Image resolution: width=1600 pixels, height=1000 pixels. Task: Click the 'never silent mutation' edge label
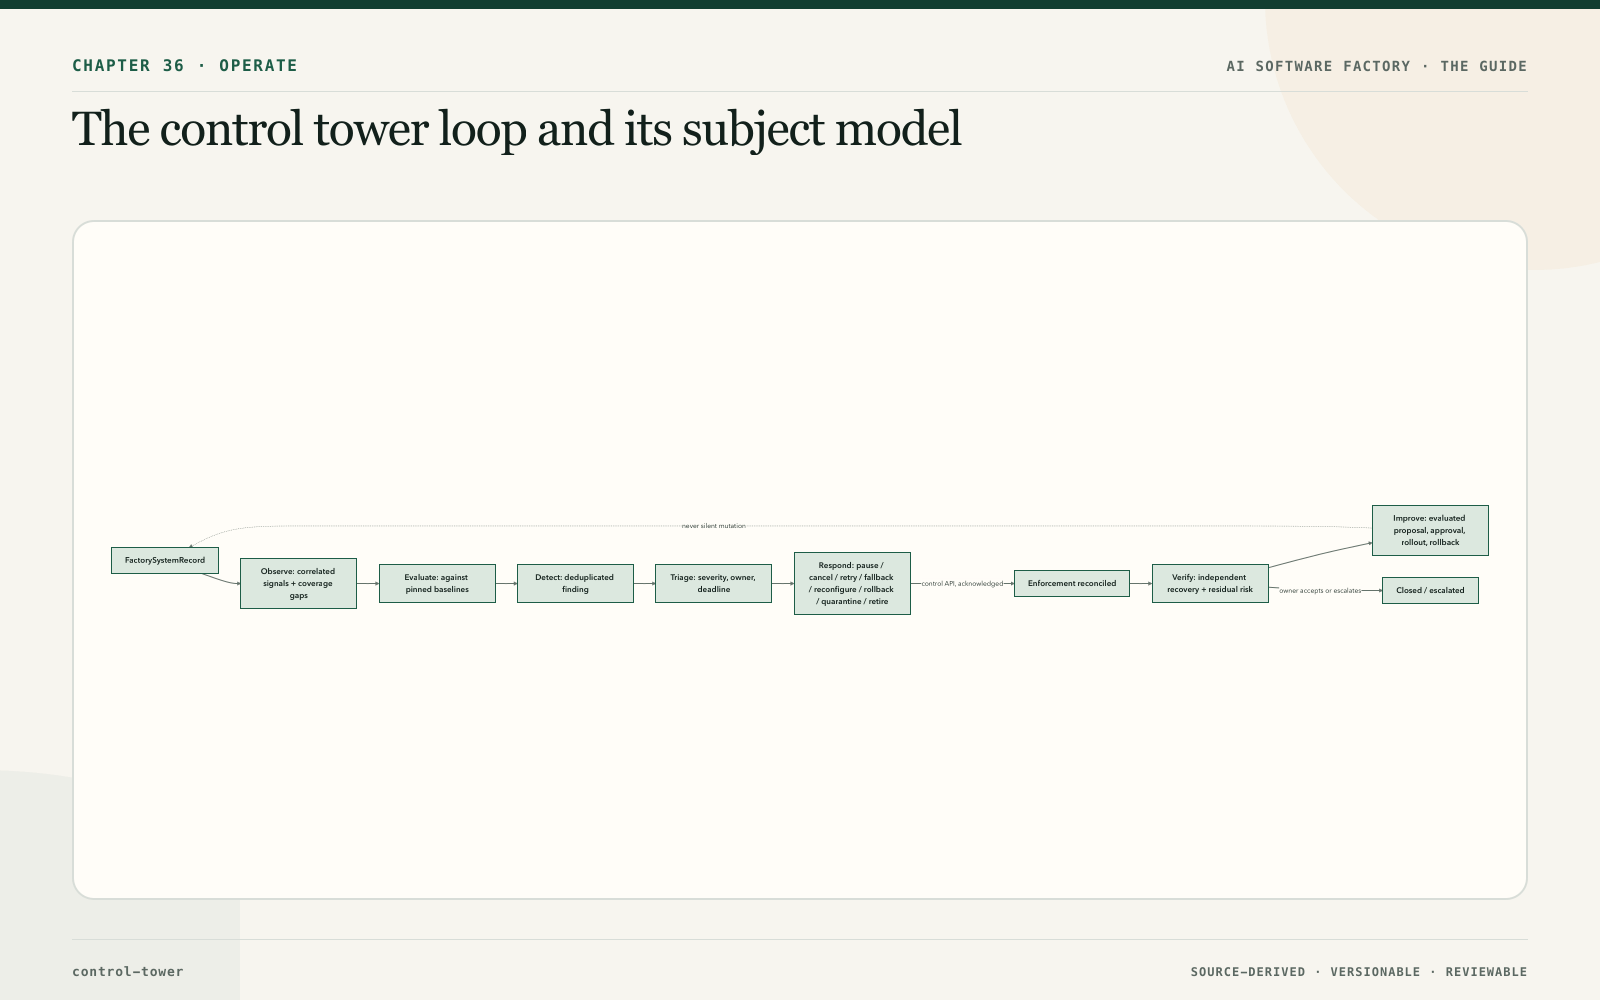713,526
